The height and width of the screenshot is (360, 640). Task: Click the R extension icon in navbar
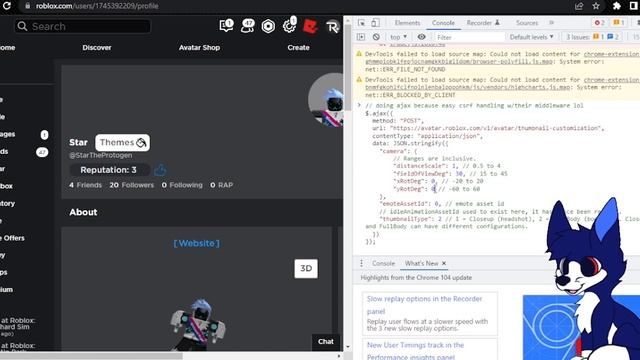pos(332,27)
